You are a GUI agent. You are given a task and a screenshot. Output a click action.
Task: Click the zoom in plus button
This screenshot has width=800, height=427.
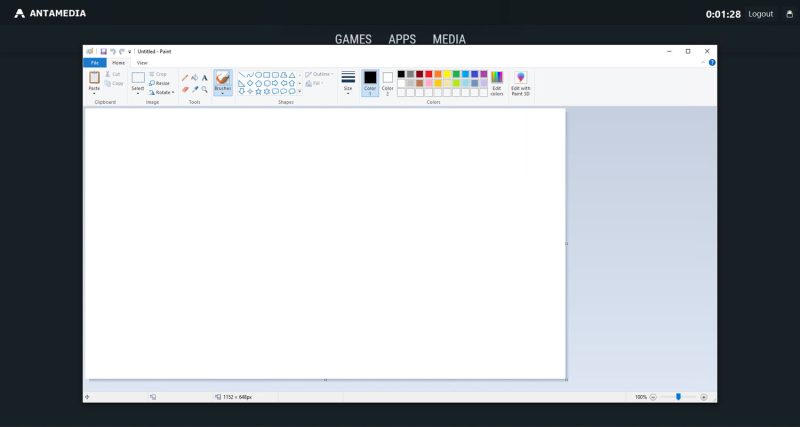coord(704,397)
